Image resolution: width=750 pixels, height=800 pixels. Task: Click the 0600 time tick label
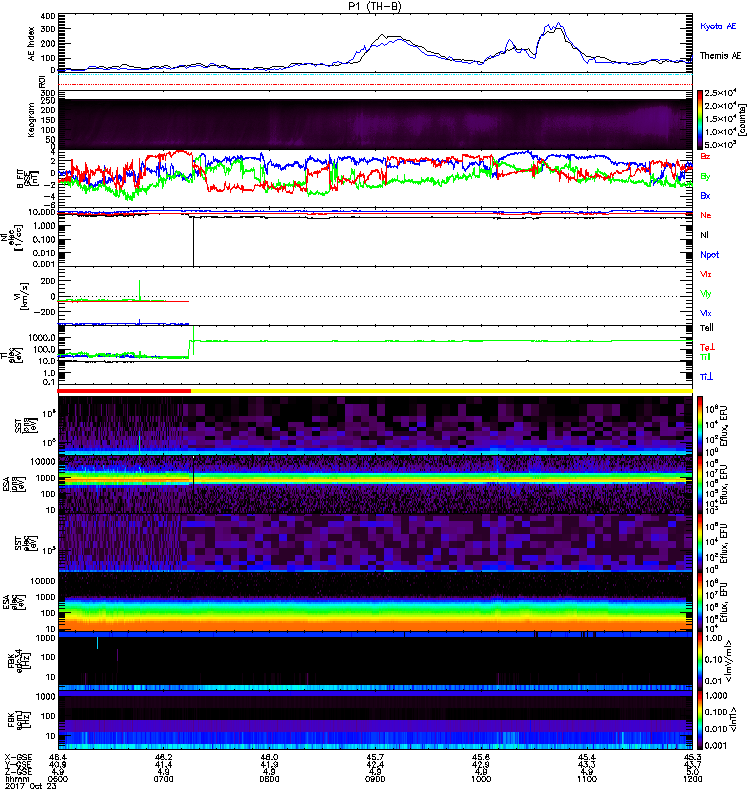(x=58, y=779)
